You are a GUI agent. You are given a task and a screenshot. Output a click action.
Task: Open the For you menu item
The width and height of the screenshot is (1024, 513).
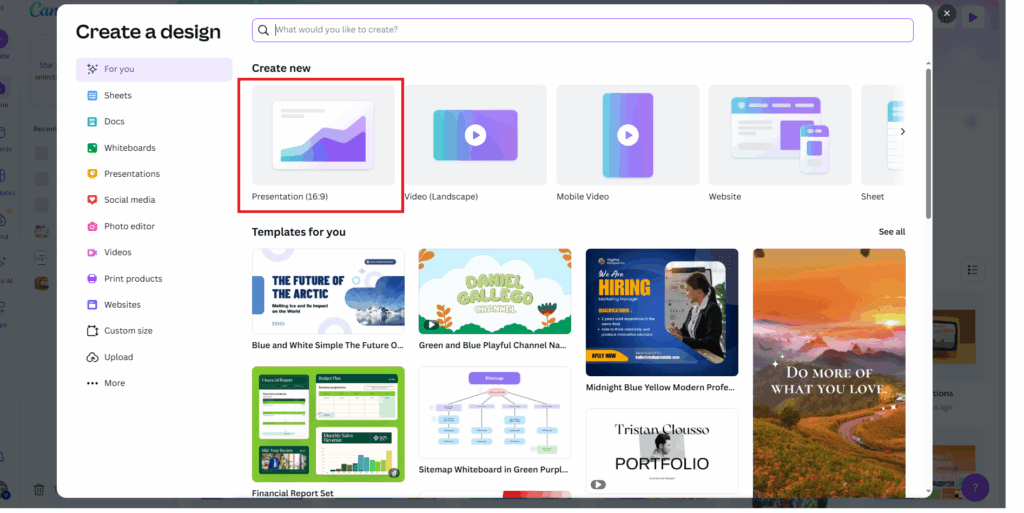pos(154,69)
